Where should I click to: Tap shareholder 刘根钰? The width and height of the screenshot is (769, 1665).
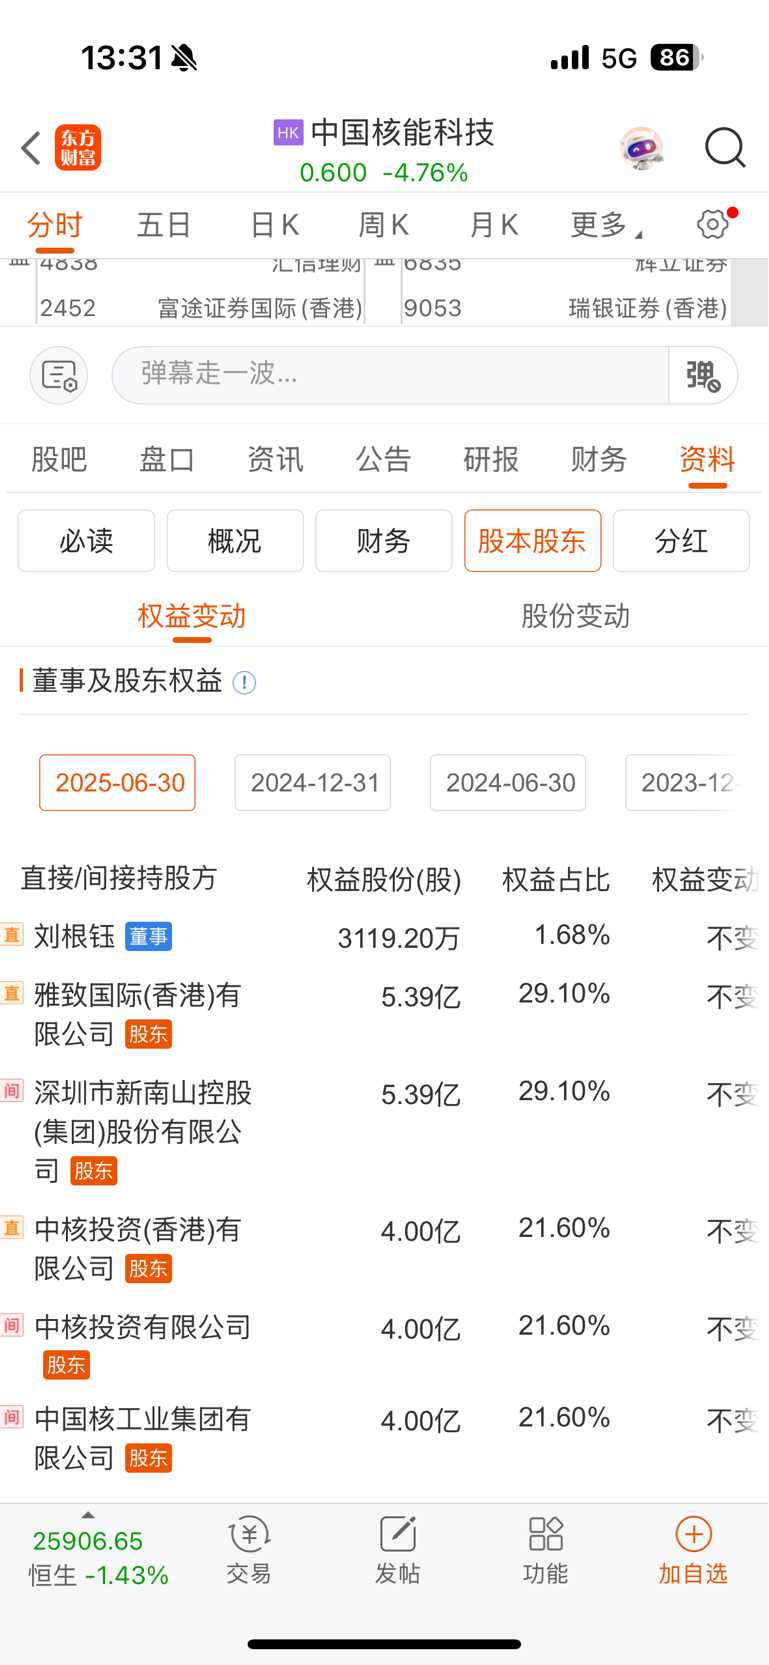(75, 936)
